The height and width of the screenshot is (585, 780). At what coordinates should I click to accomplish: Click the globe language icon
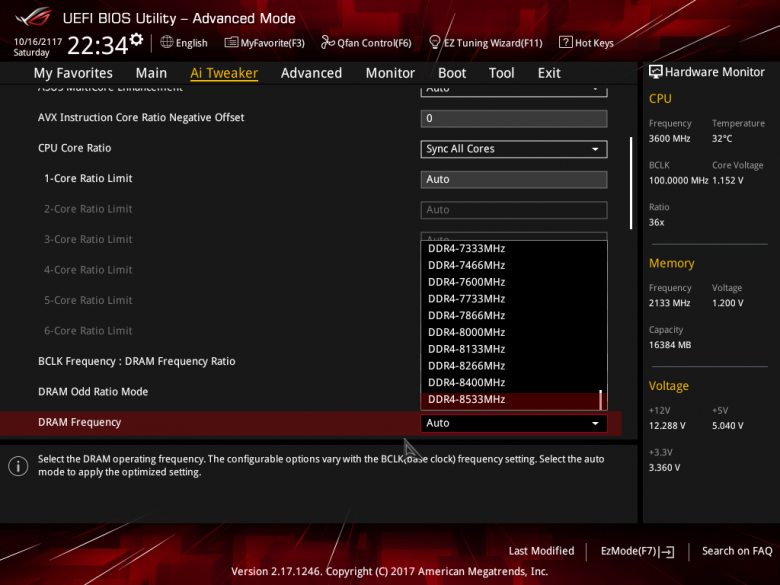(167, 42)
